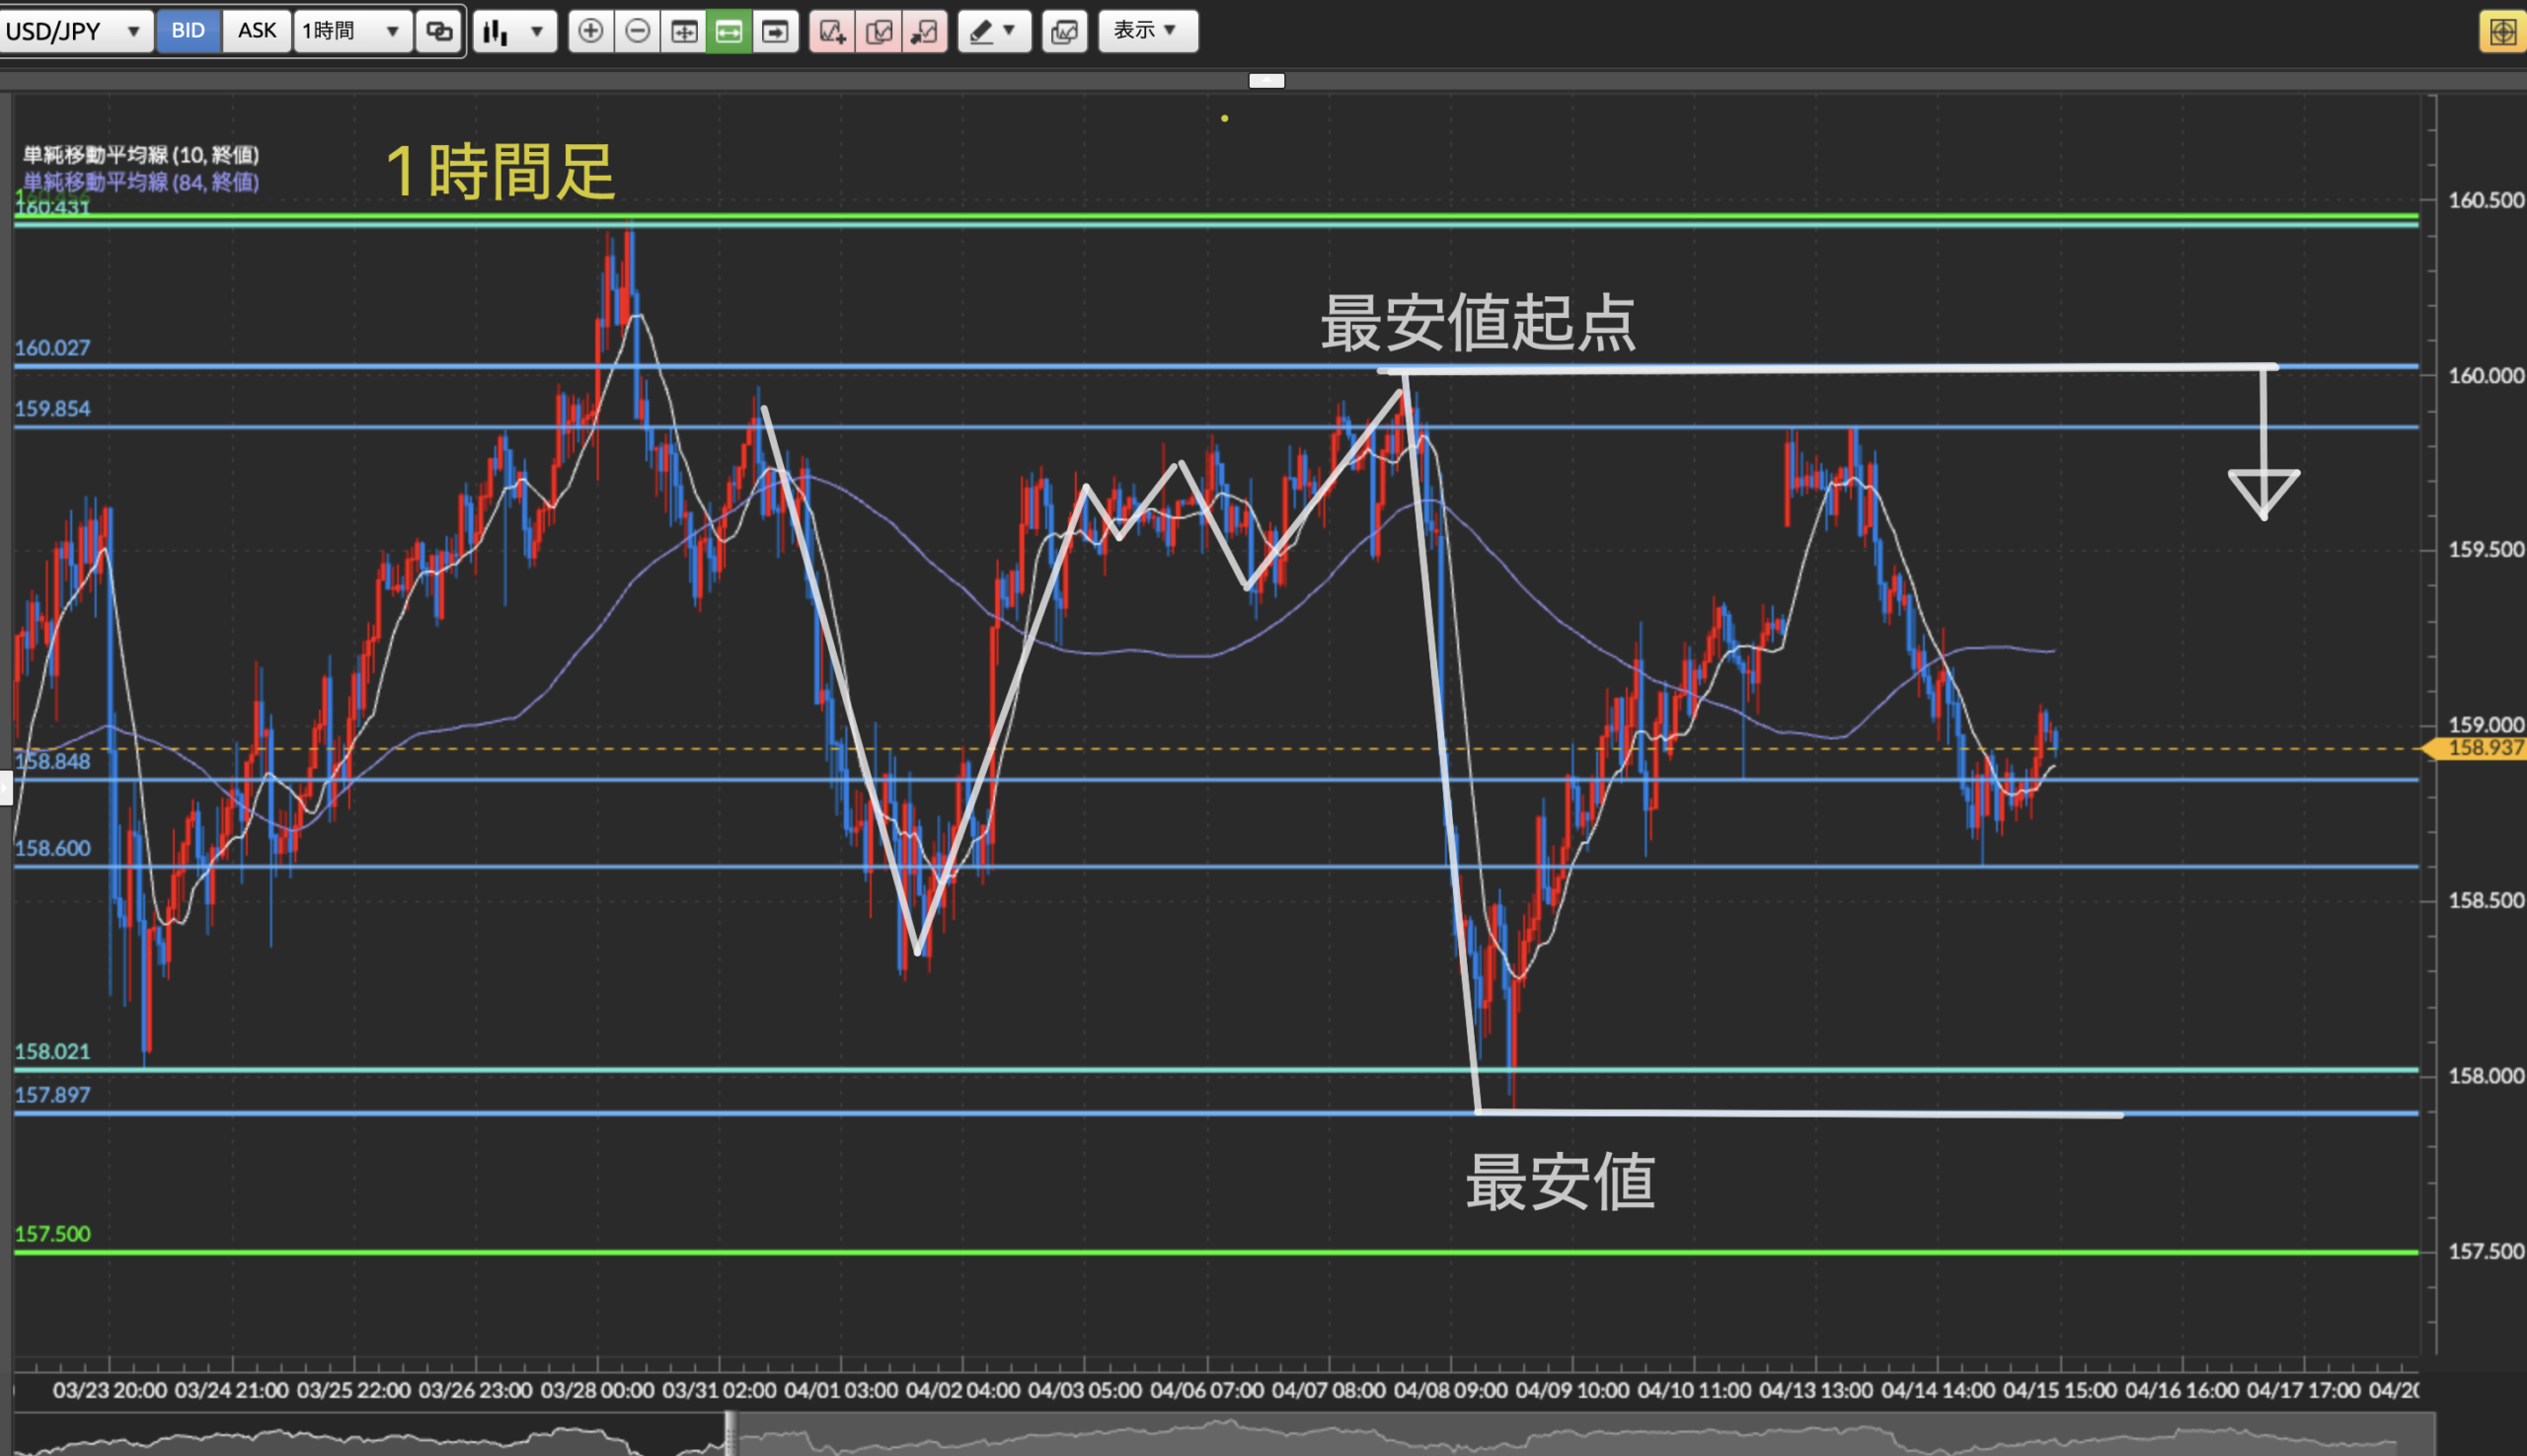Screen dimensions: 2527x1456
Task: Click the zoom out (−) chart button
Action: click(x=637, y=31)
